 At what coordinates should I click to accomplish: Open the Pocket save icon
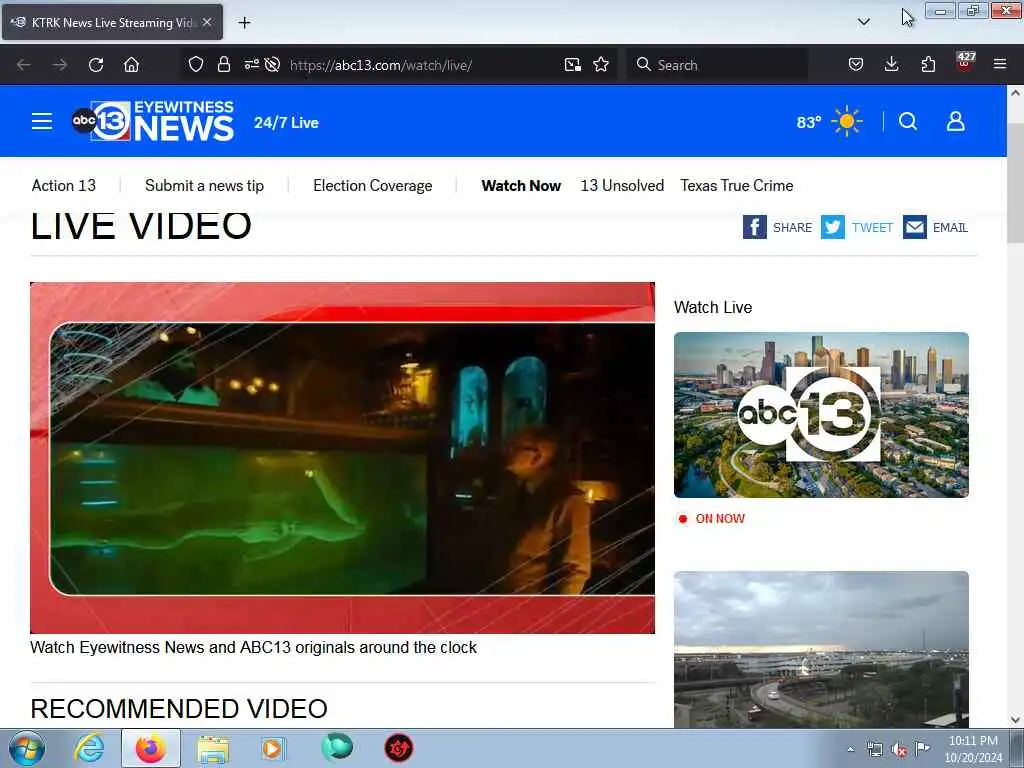856,65
